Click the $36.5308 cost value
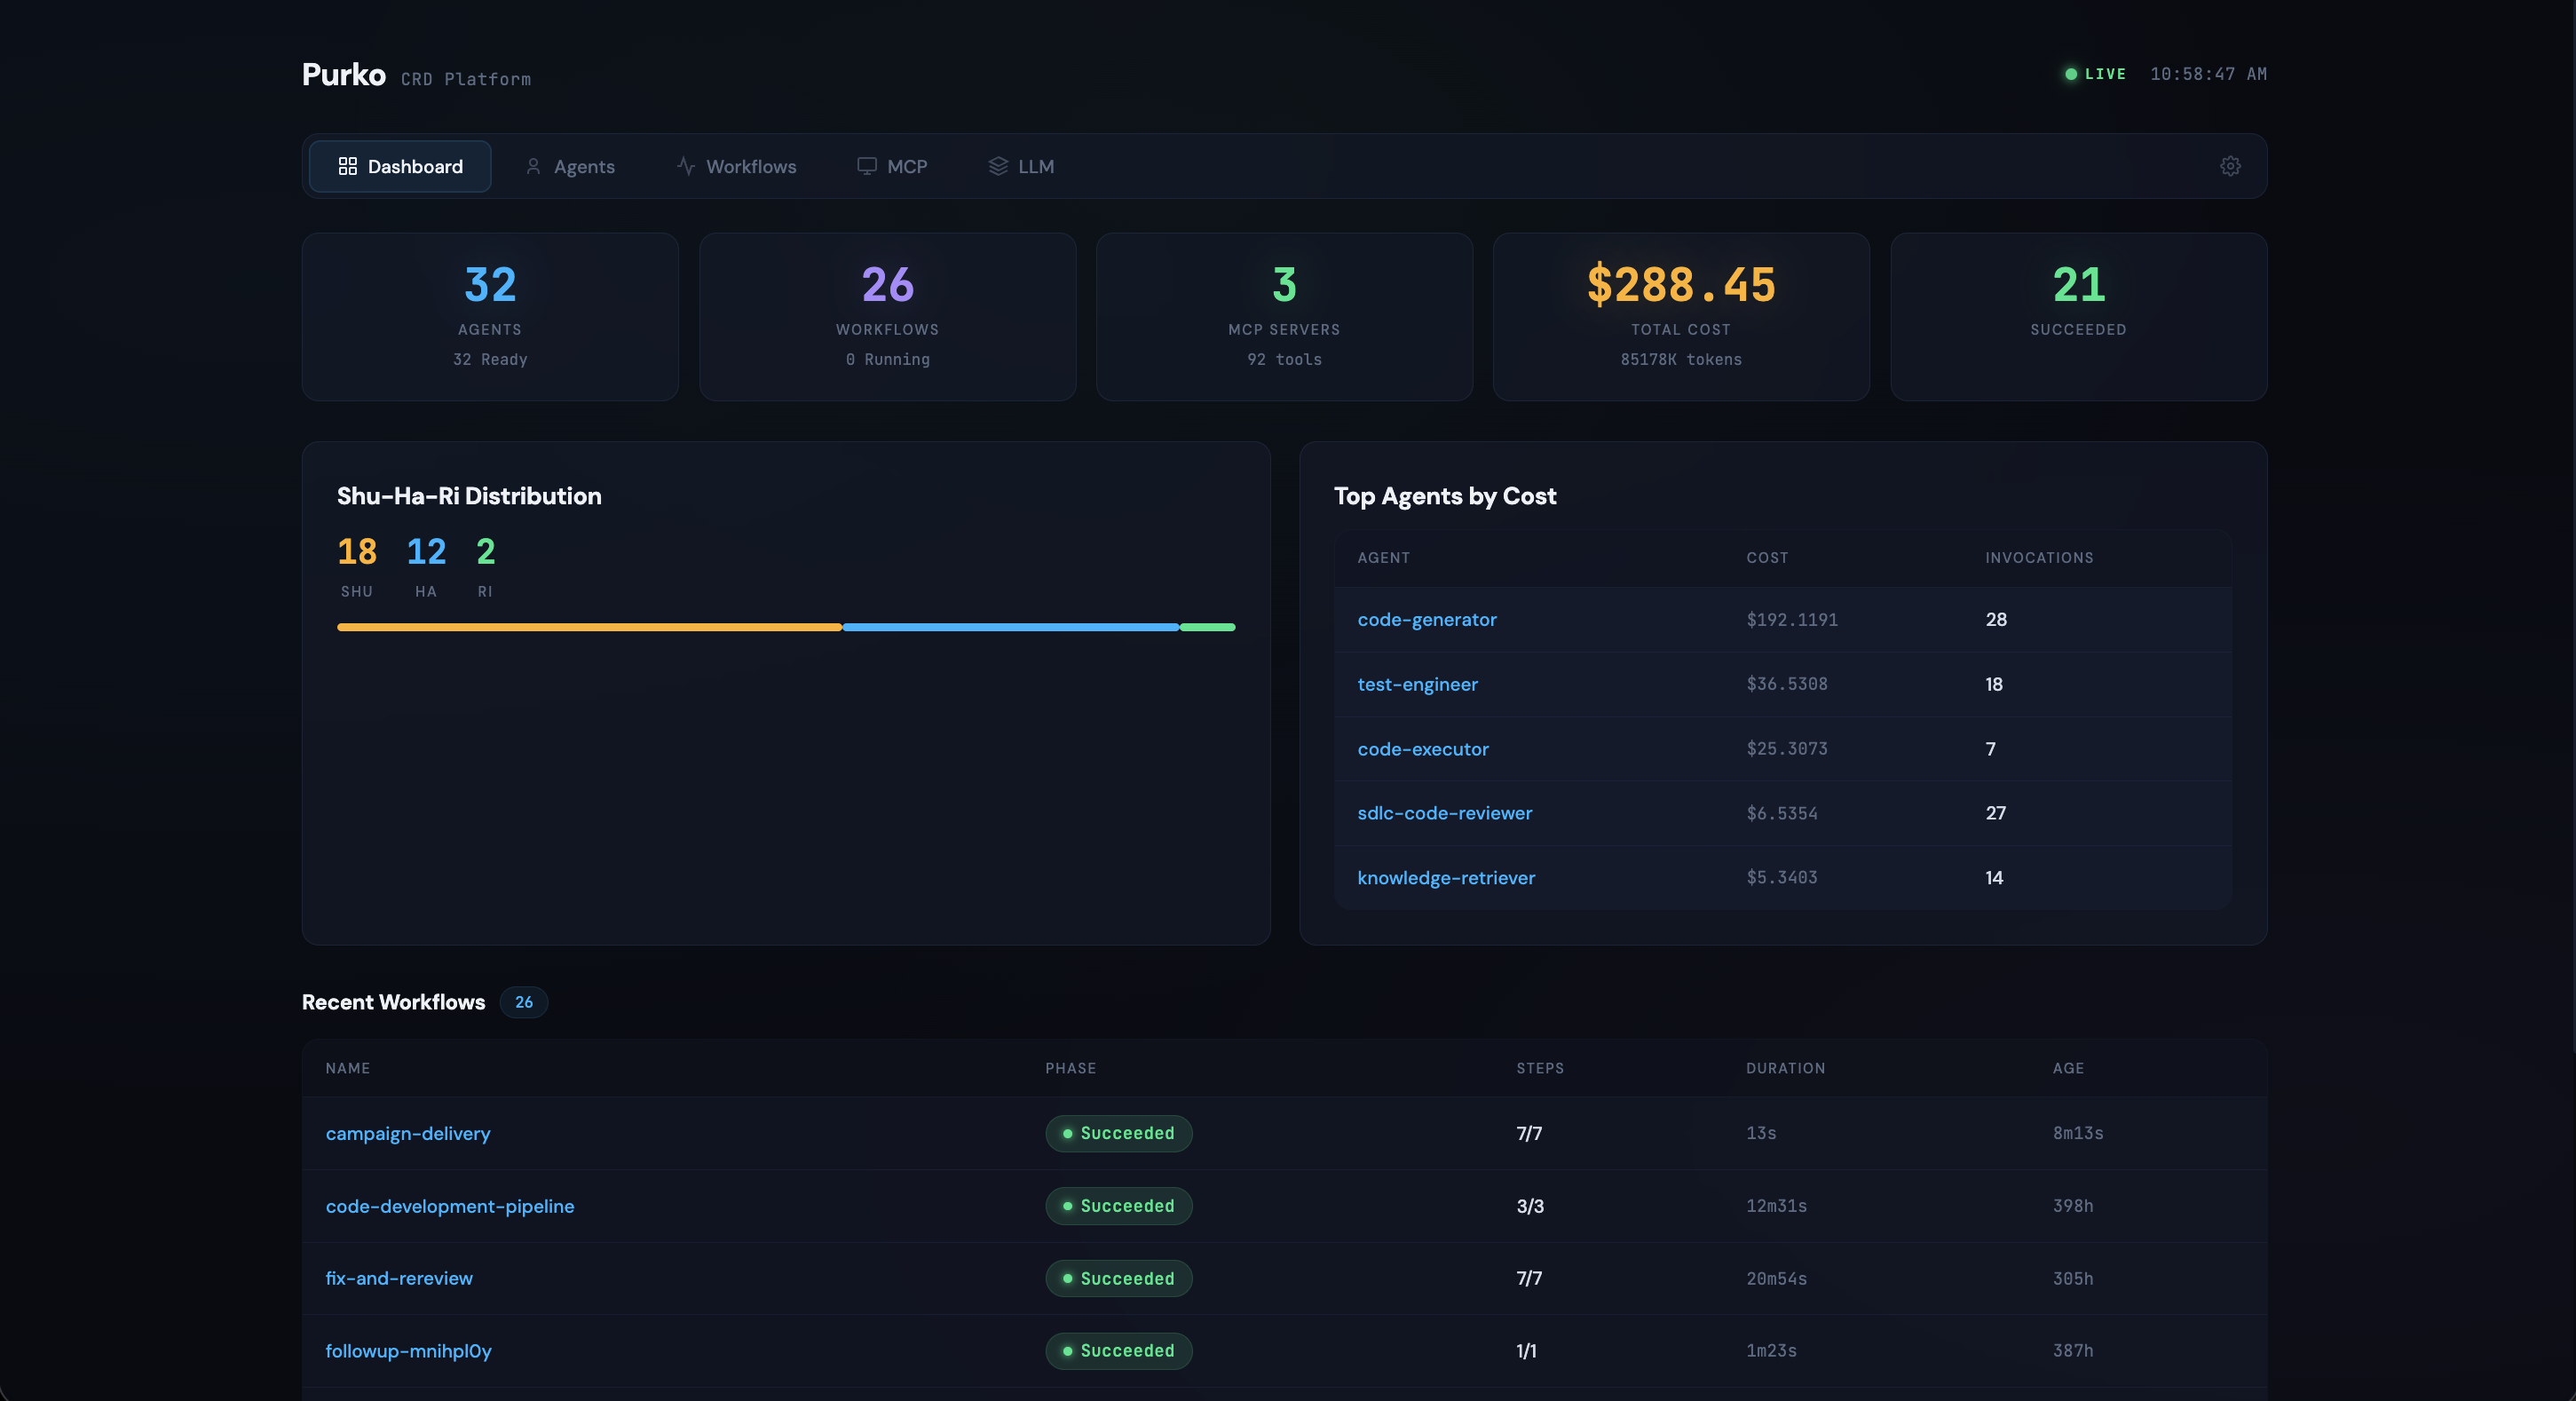This screenshot has height=1401, width=2576. click(1787, 684)
